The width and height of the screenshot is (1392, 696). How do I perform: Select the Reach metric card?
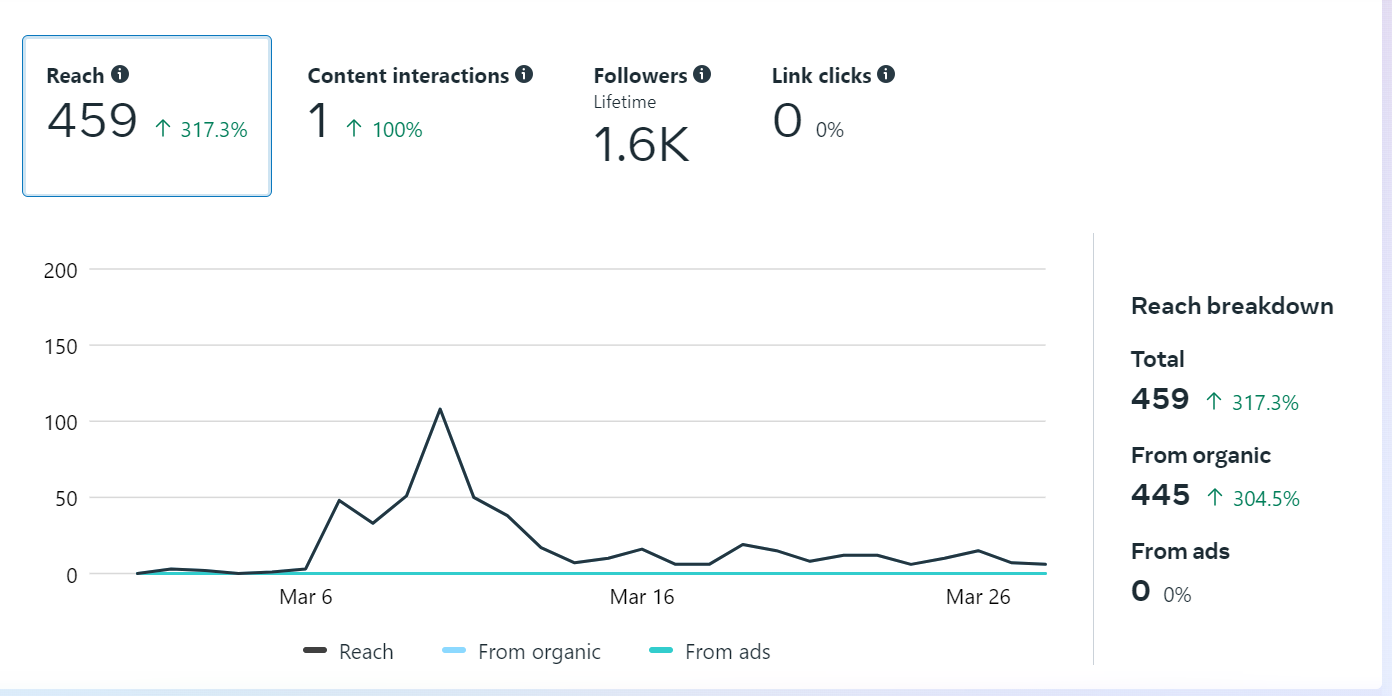pyautogui.click(x=147, y=116)
